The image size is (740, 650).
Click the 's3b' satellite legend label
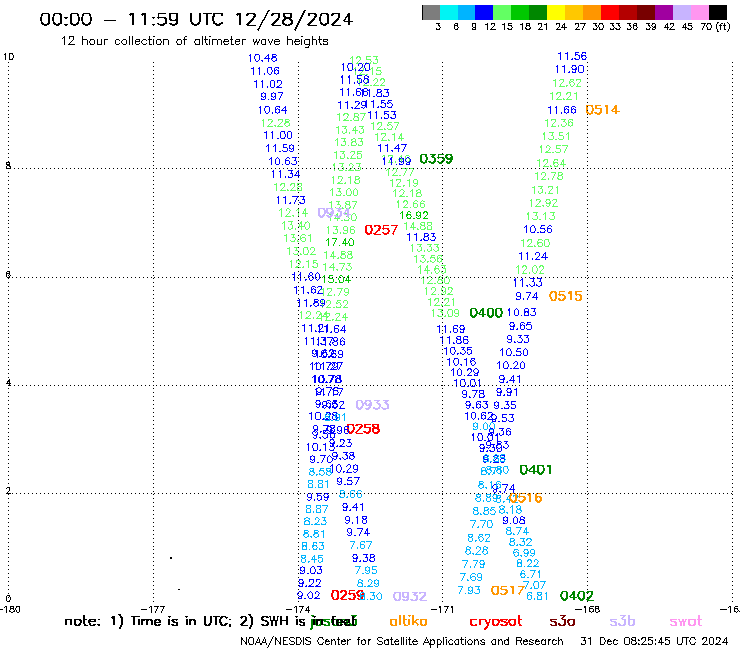[x=622, y=621]
